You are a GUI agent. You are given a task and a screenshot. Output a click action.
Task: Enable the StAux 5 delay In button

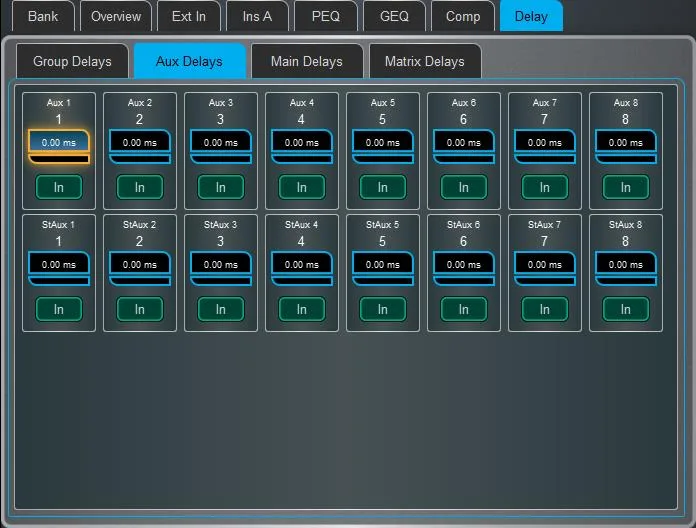pyautogui.click(x=383, y=309)
